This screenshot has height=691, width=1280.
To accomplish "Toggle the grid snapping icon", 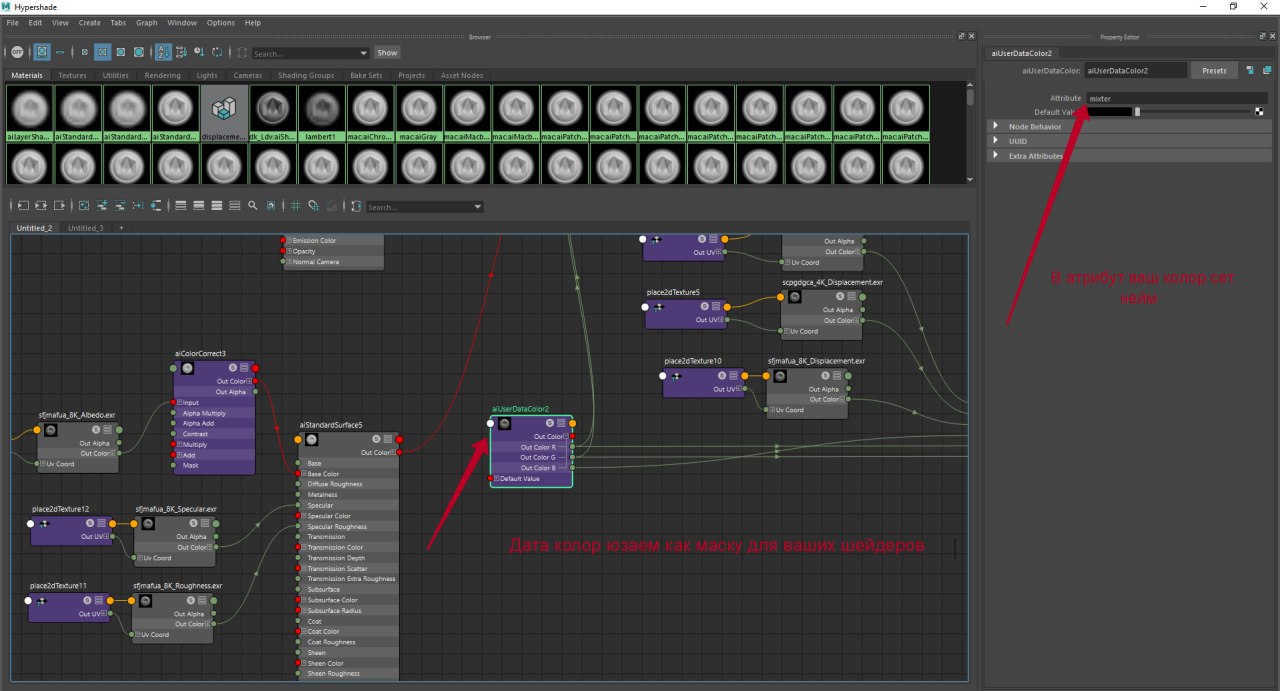I will click(x=313, y=206).
